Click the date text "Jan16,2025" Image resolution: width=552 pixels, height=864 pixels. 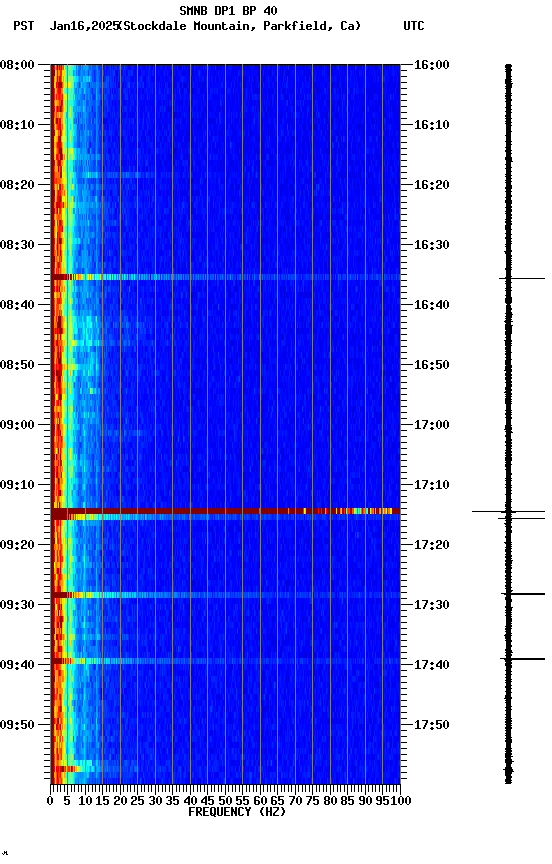(x=84, y=26)
